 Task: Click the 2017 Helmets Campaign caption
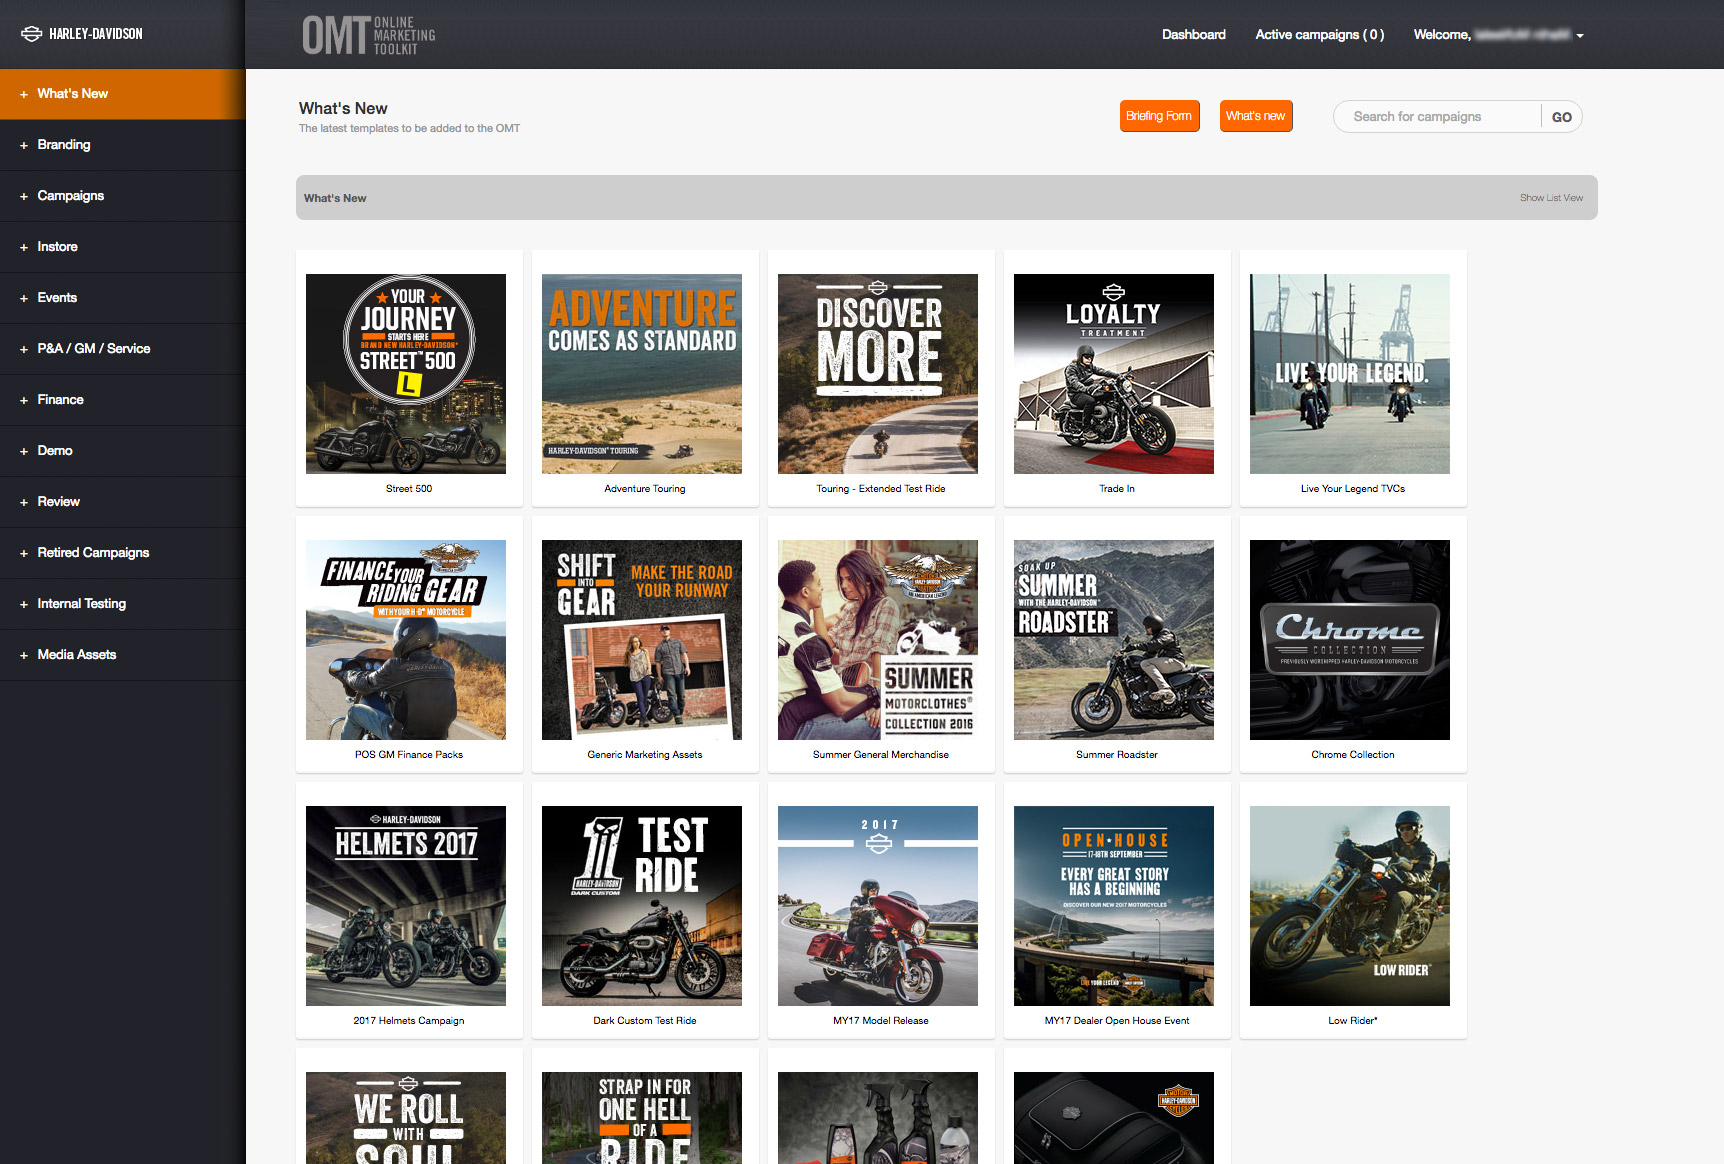point(409,1021)
